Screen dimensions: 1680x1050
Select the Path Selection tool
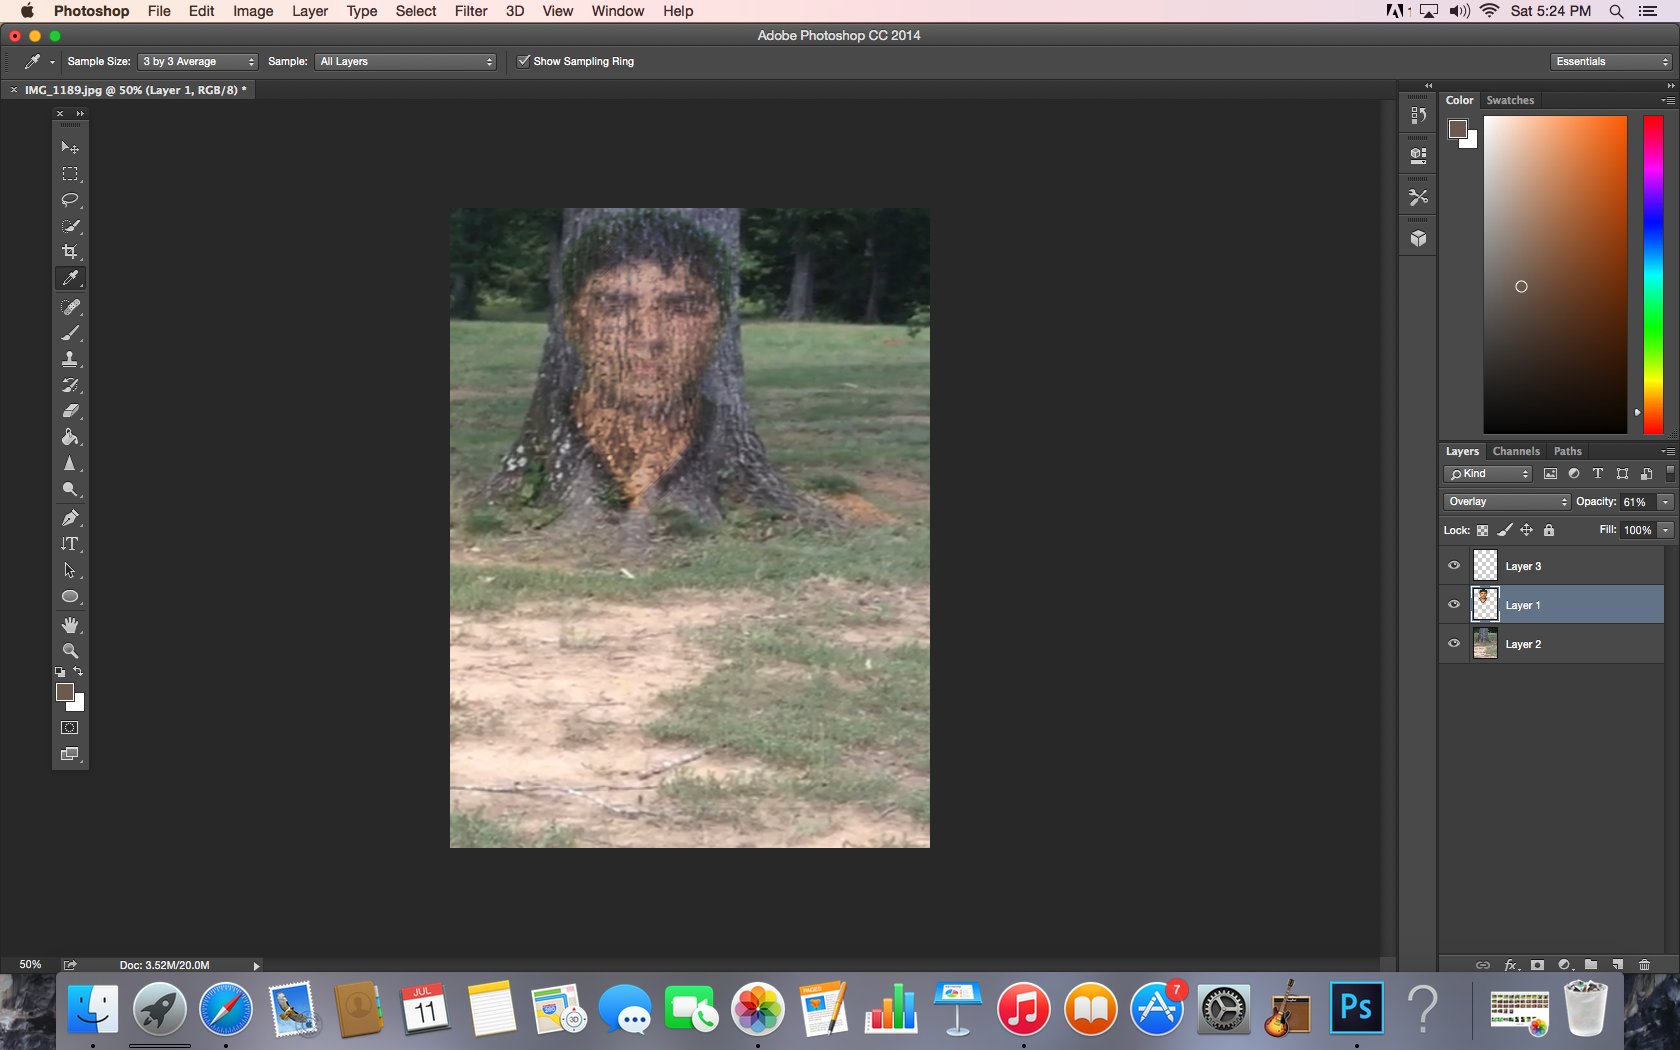click(70, 570)
